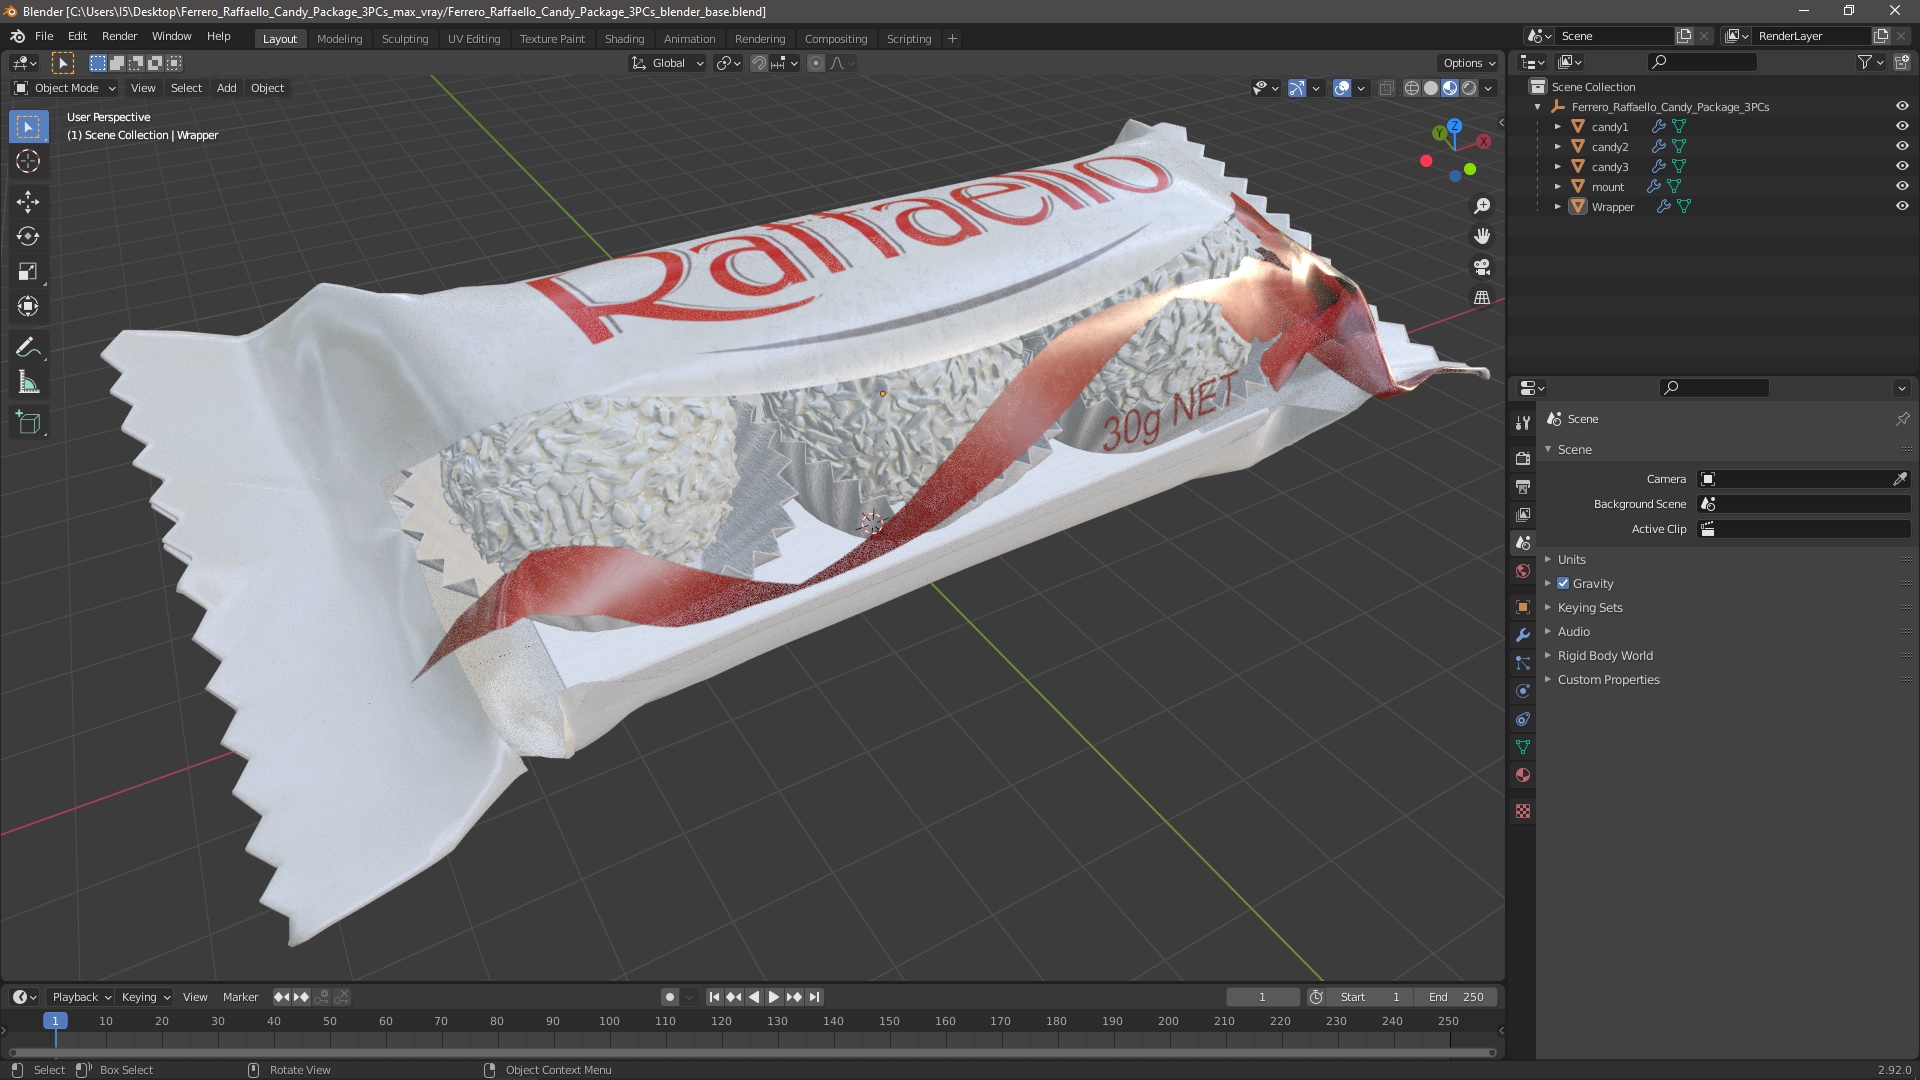
Task: Open Global transform orientation dropdown
Action: 668,63
